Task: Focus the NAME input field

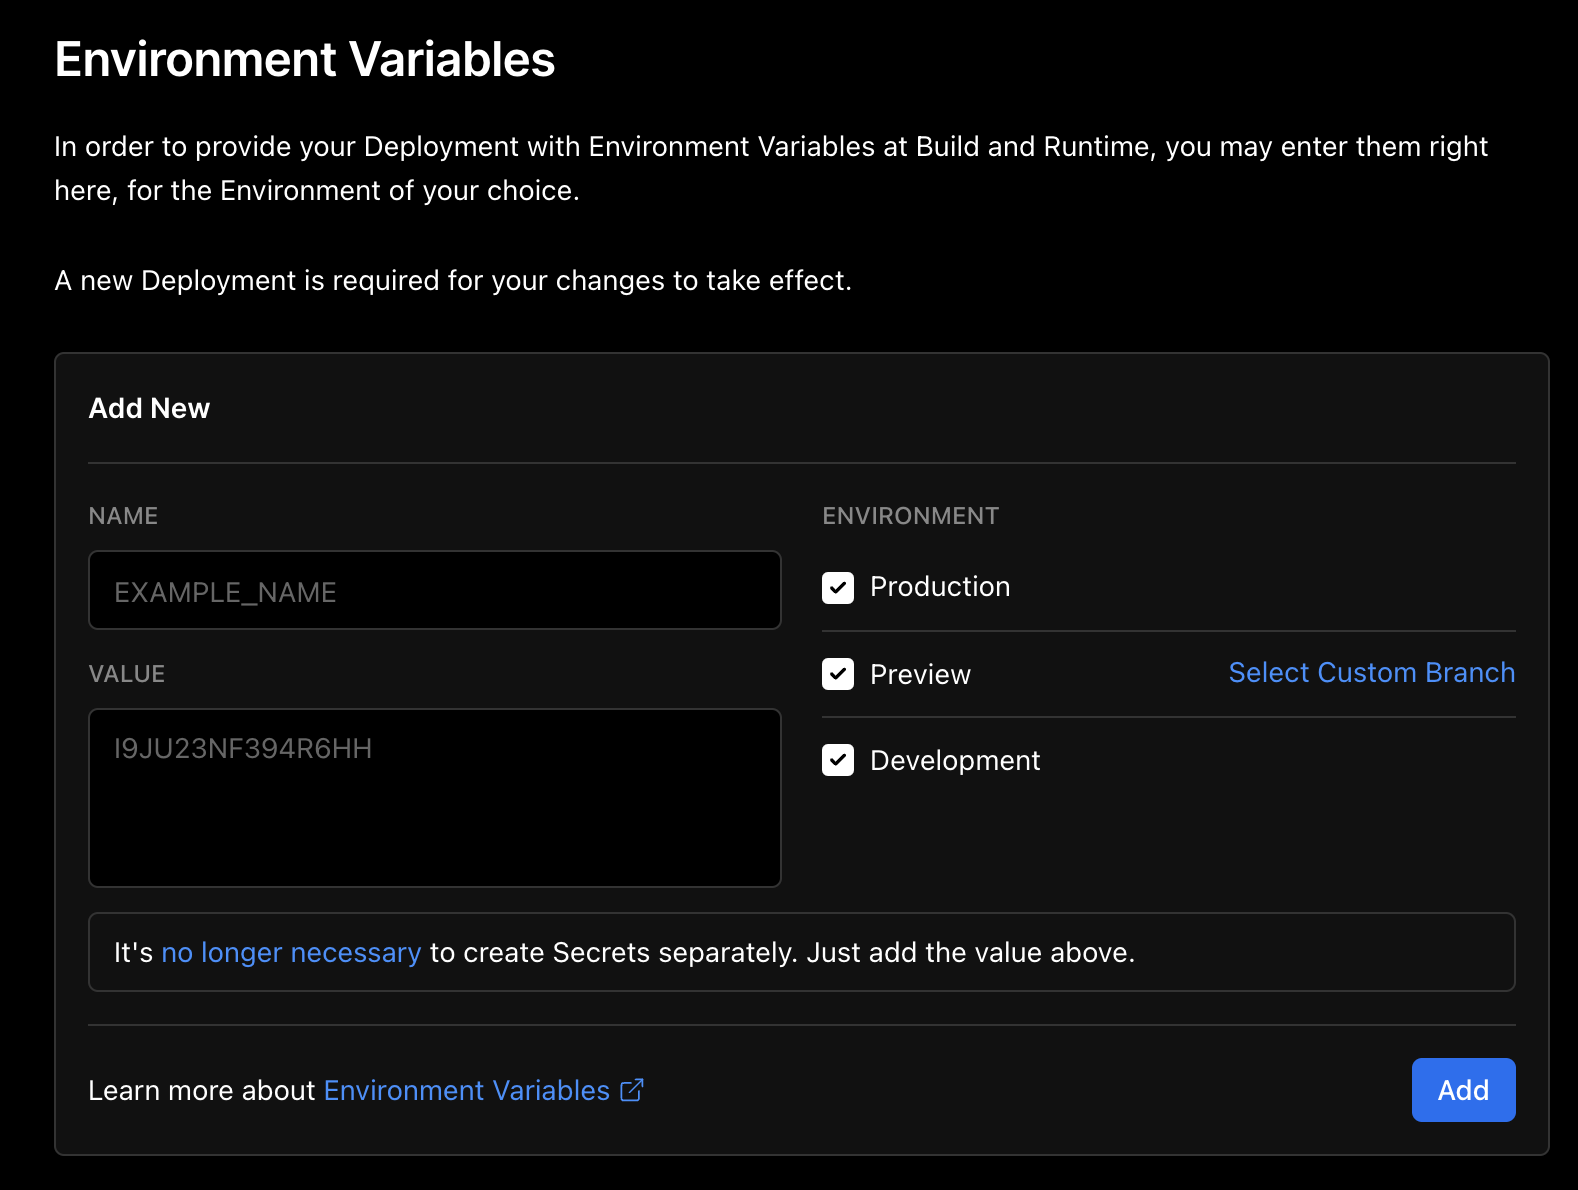Action: pos(435,590)
